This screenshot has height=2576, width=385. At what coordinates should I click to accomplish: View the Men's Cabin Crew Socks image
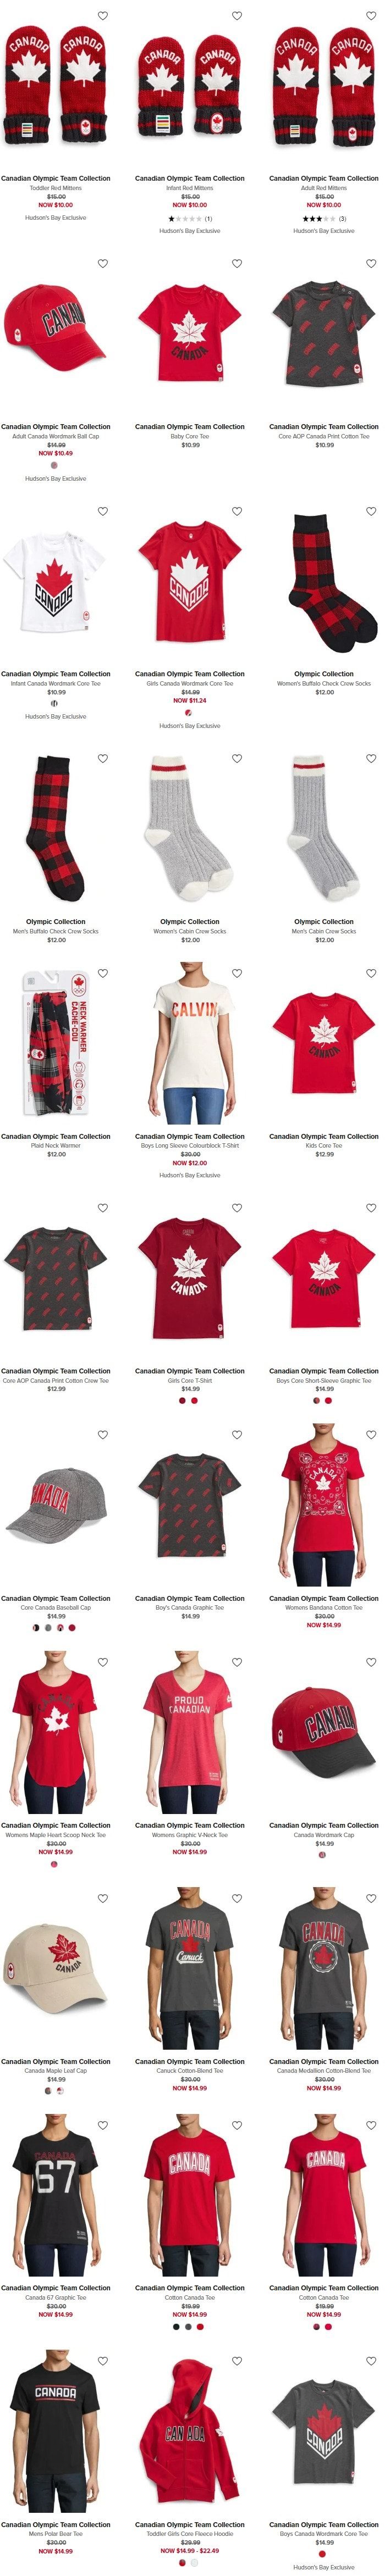coord(324,830)
